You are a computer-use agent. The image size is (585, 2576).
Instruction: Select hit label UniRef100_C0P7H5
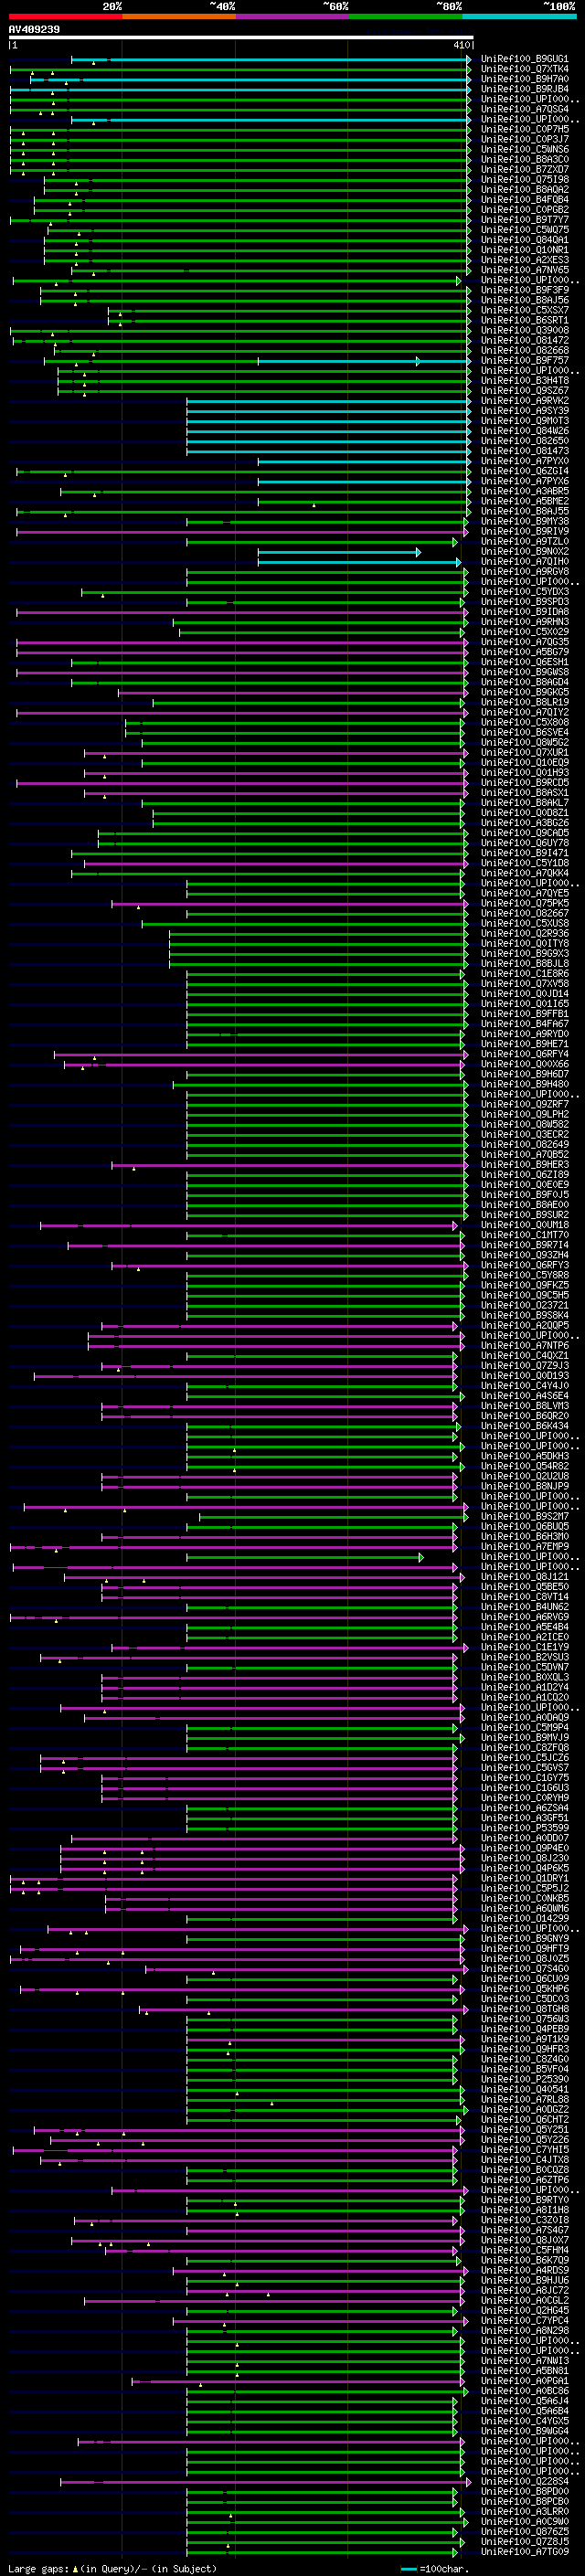tap(524, 129)
